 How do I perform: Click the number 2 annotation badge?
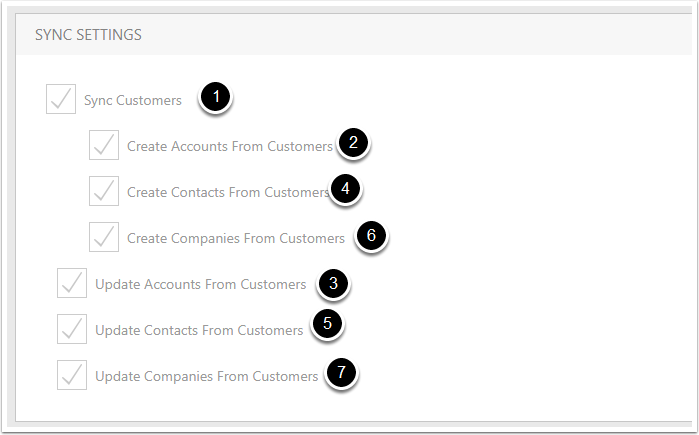[353, 143]
